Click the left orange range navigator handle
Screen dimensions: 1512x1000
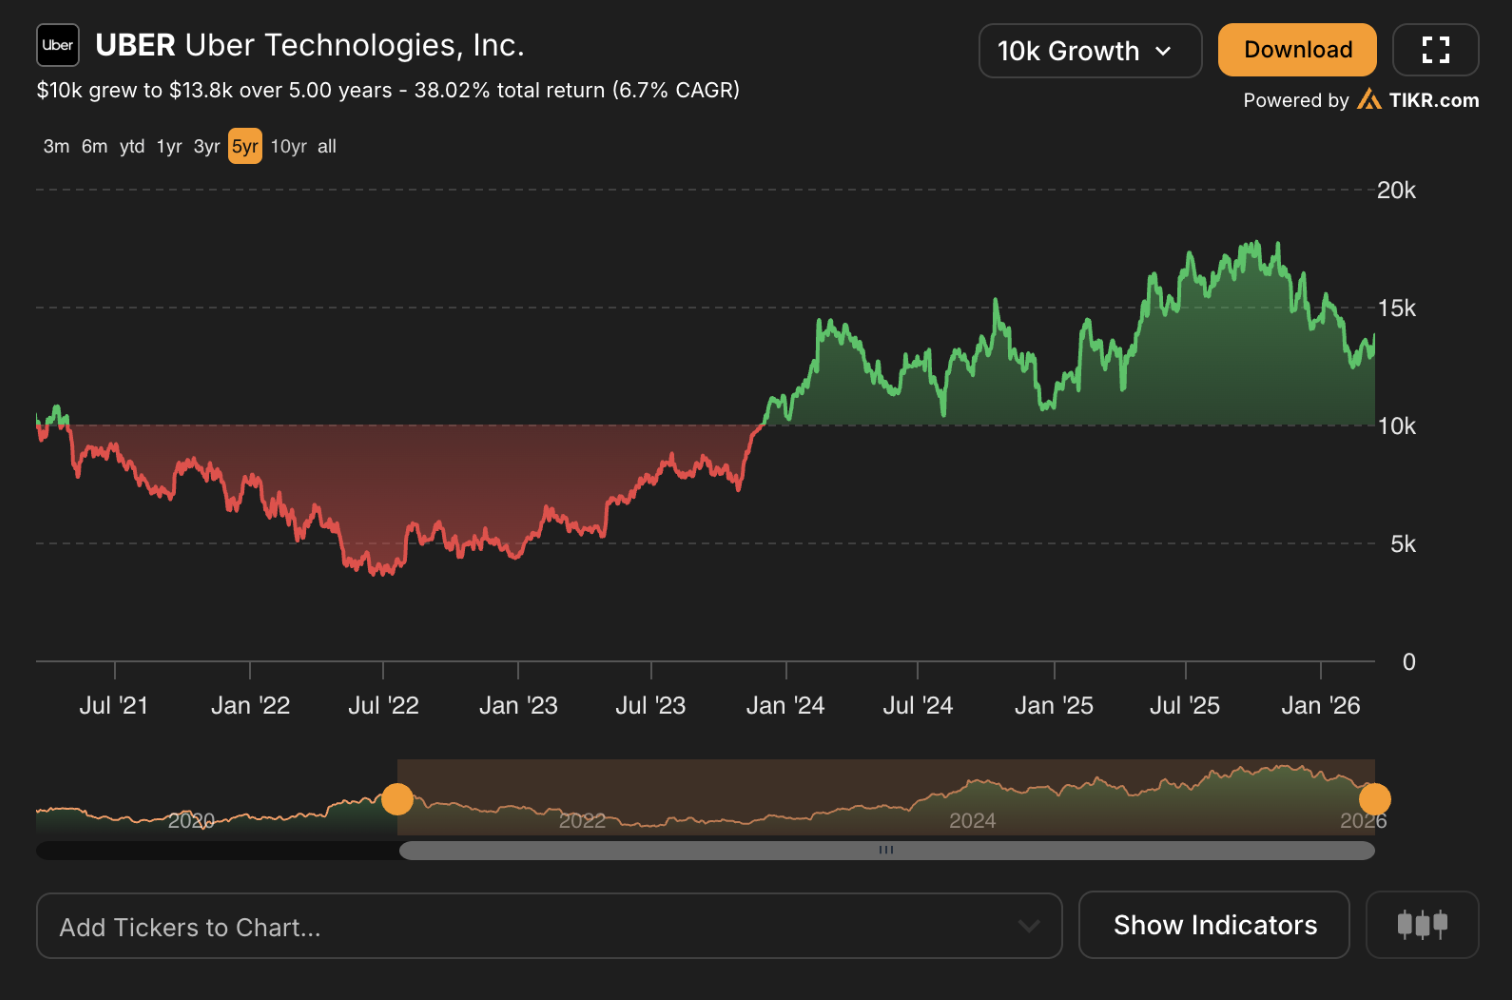tap(397, 799)
